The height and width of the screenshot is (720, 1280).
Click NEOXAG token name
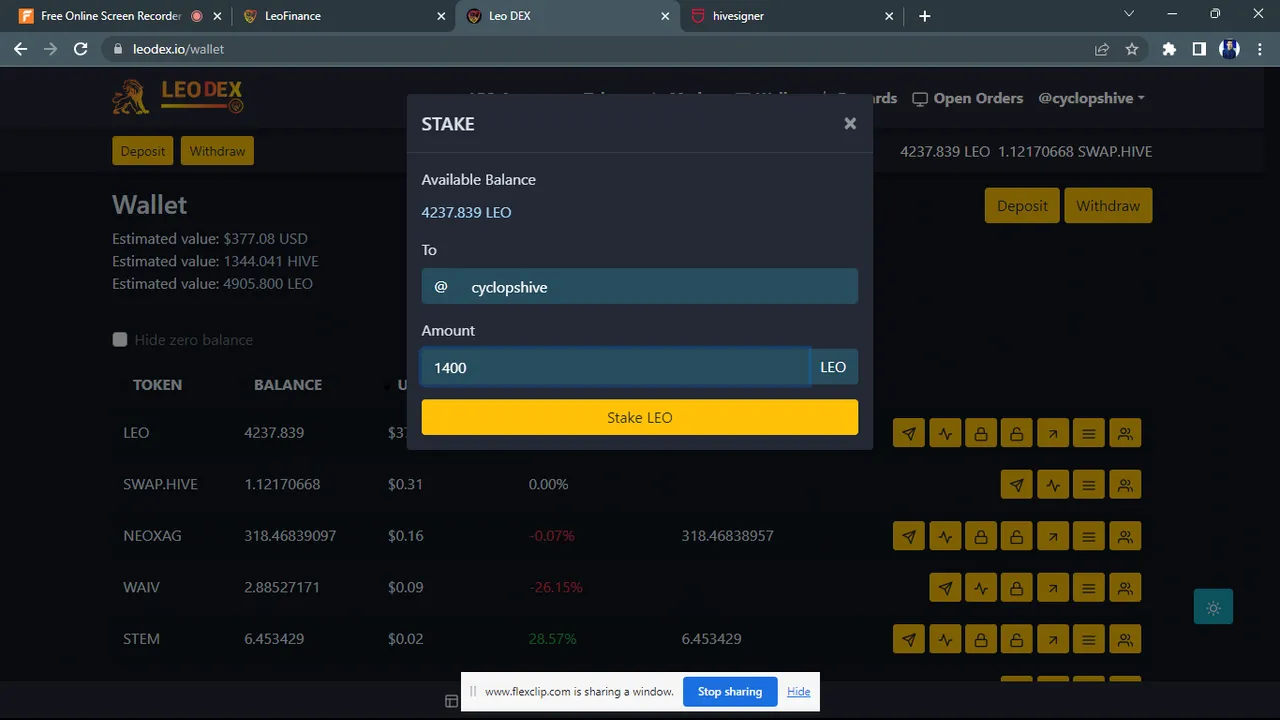coord(152,536)
